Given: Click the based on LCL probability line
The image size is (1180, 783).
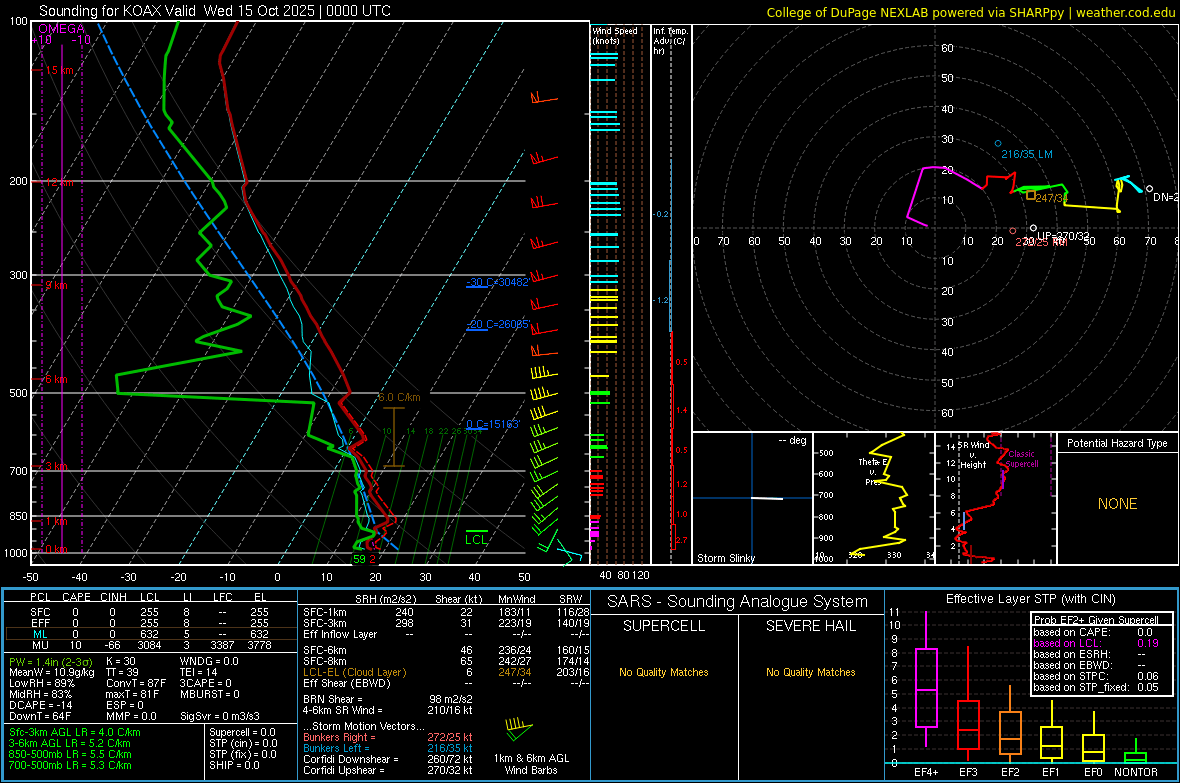Looking at the screenshot, I should pyautogui.click(x=1096, y=644).
